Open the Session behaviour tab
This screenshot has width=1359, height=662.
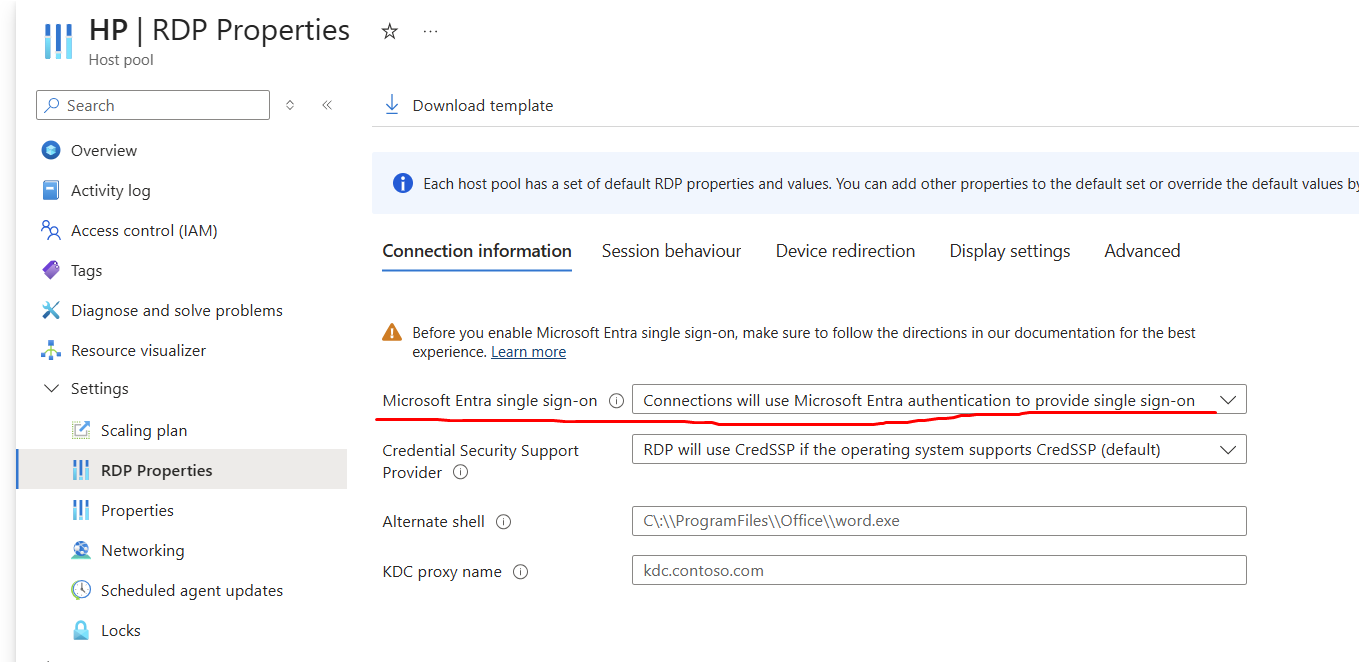(x=671, y=251)
